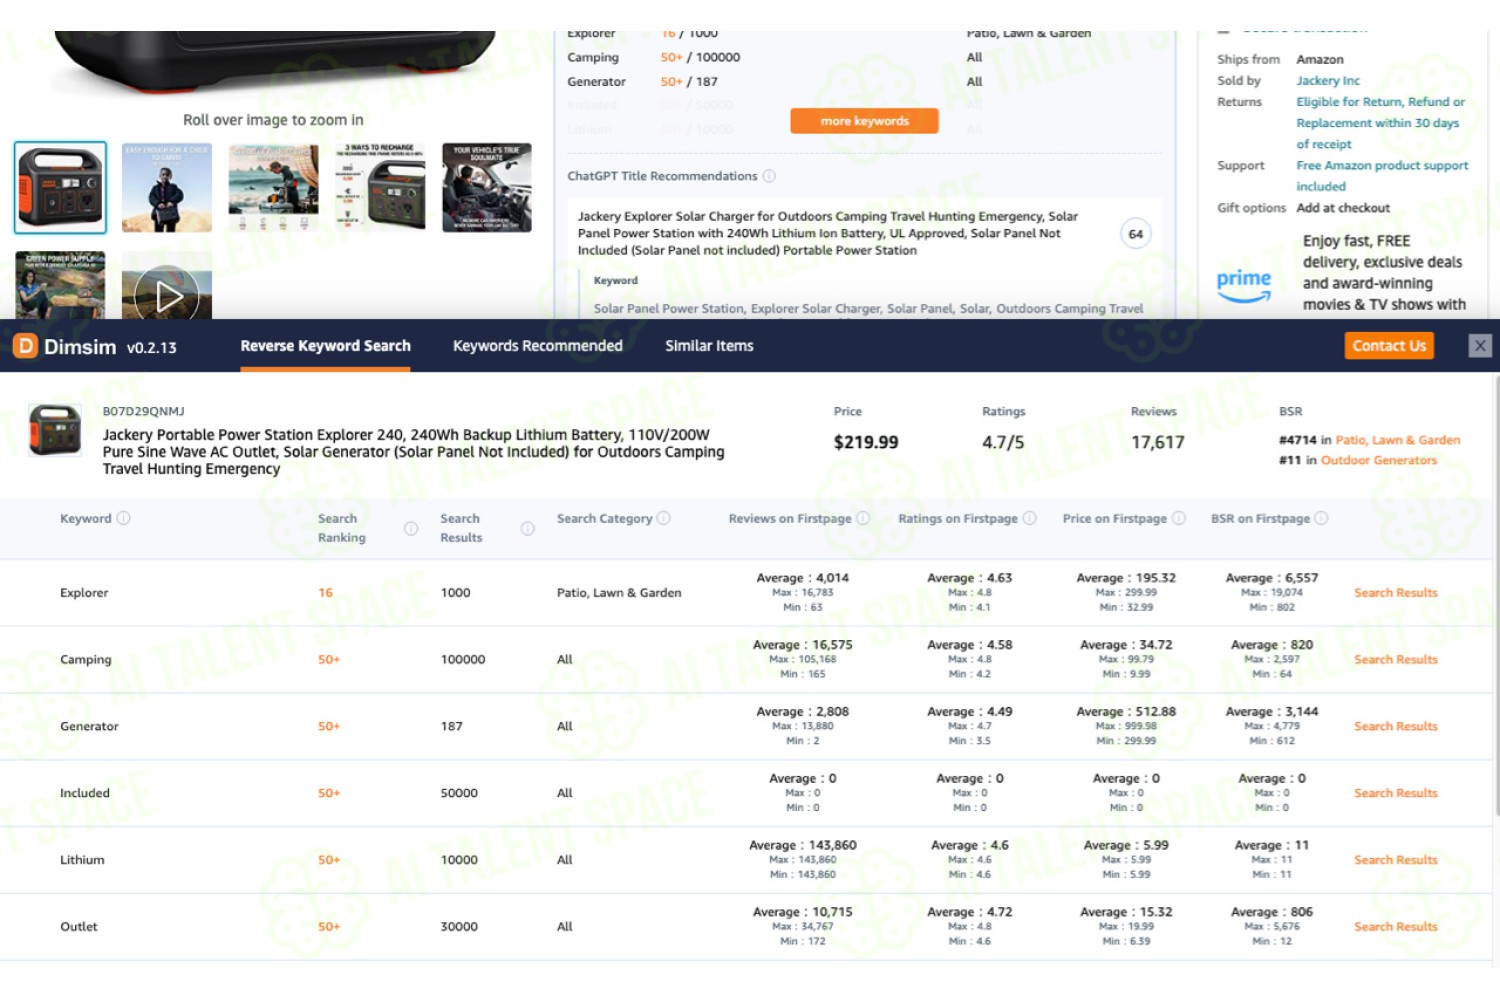
Task: Open Free Amazon product support link
Action: point(1382,176)
